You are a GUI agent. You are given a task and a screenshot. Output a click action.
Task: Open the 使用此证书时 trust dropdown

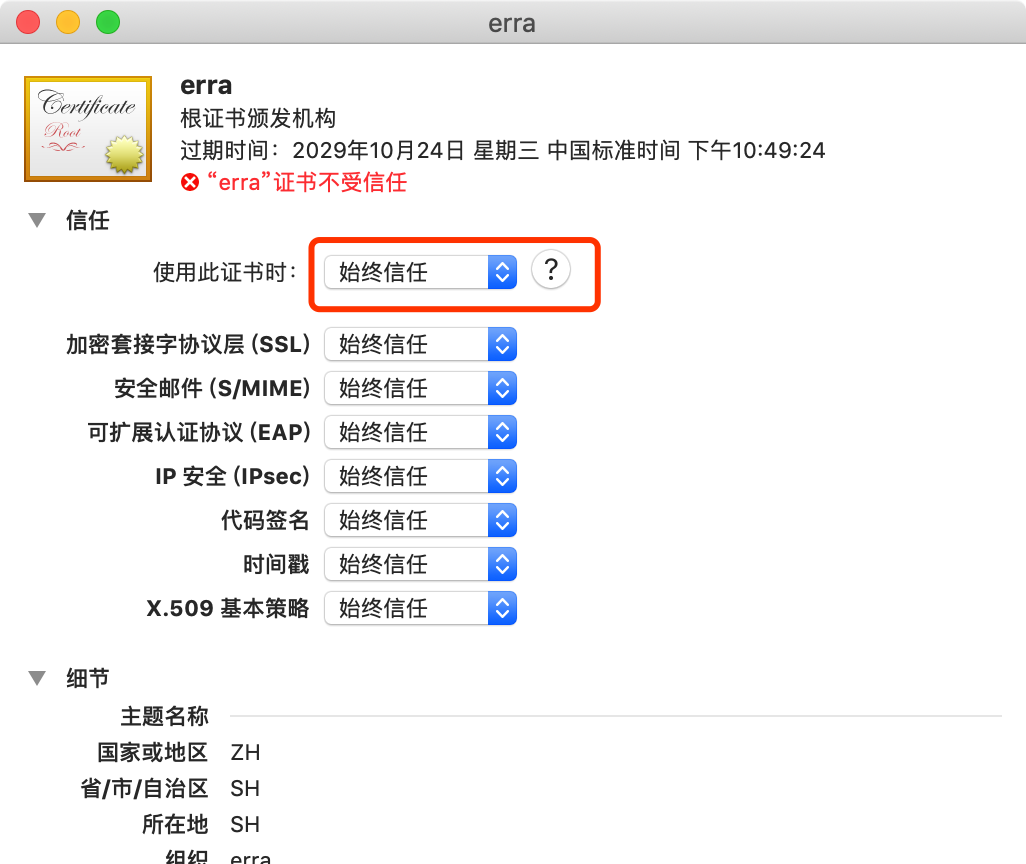click(420, 272)
